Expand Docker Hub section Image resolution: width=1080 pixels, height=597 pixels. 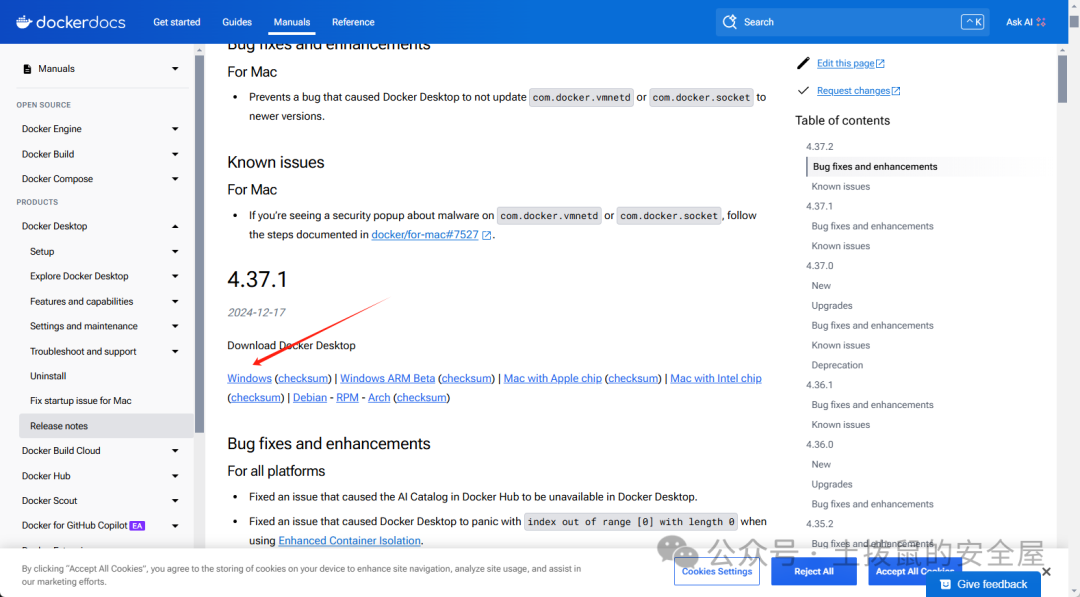coord(175,476)
